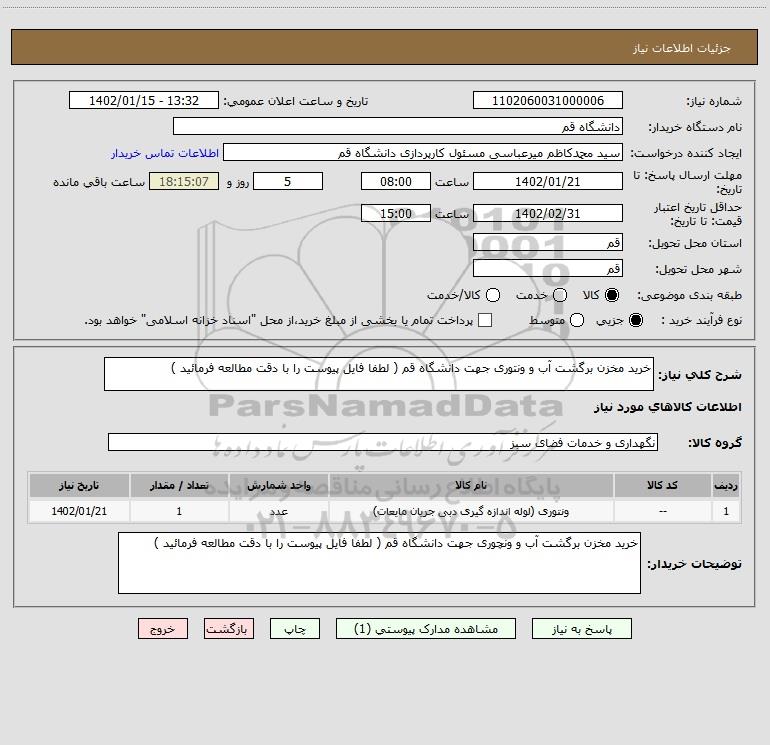Click the تاریخ نیاز column header
The width and height of the screenshot is (770, 745).
tap(79, 485)
